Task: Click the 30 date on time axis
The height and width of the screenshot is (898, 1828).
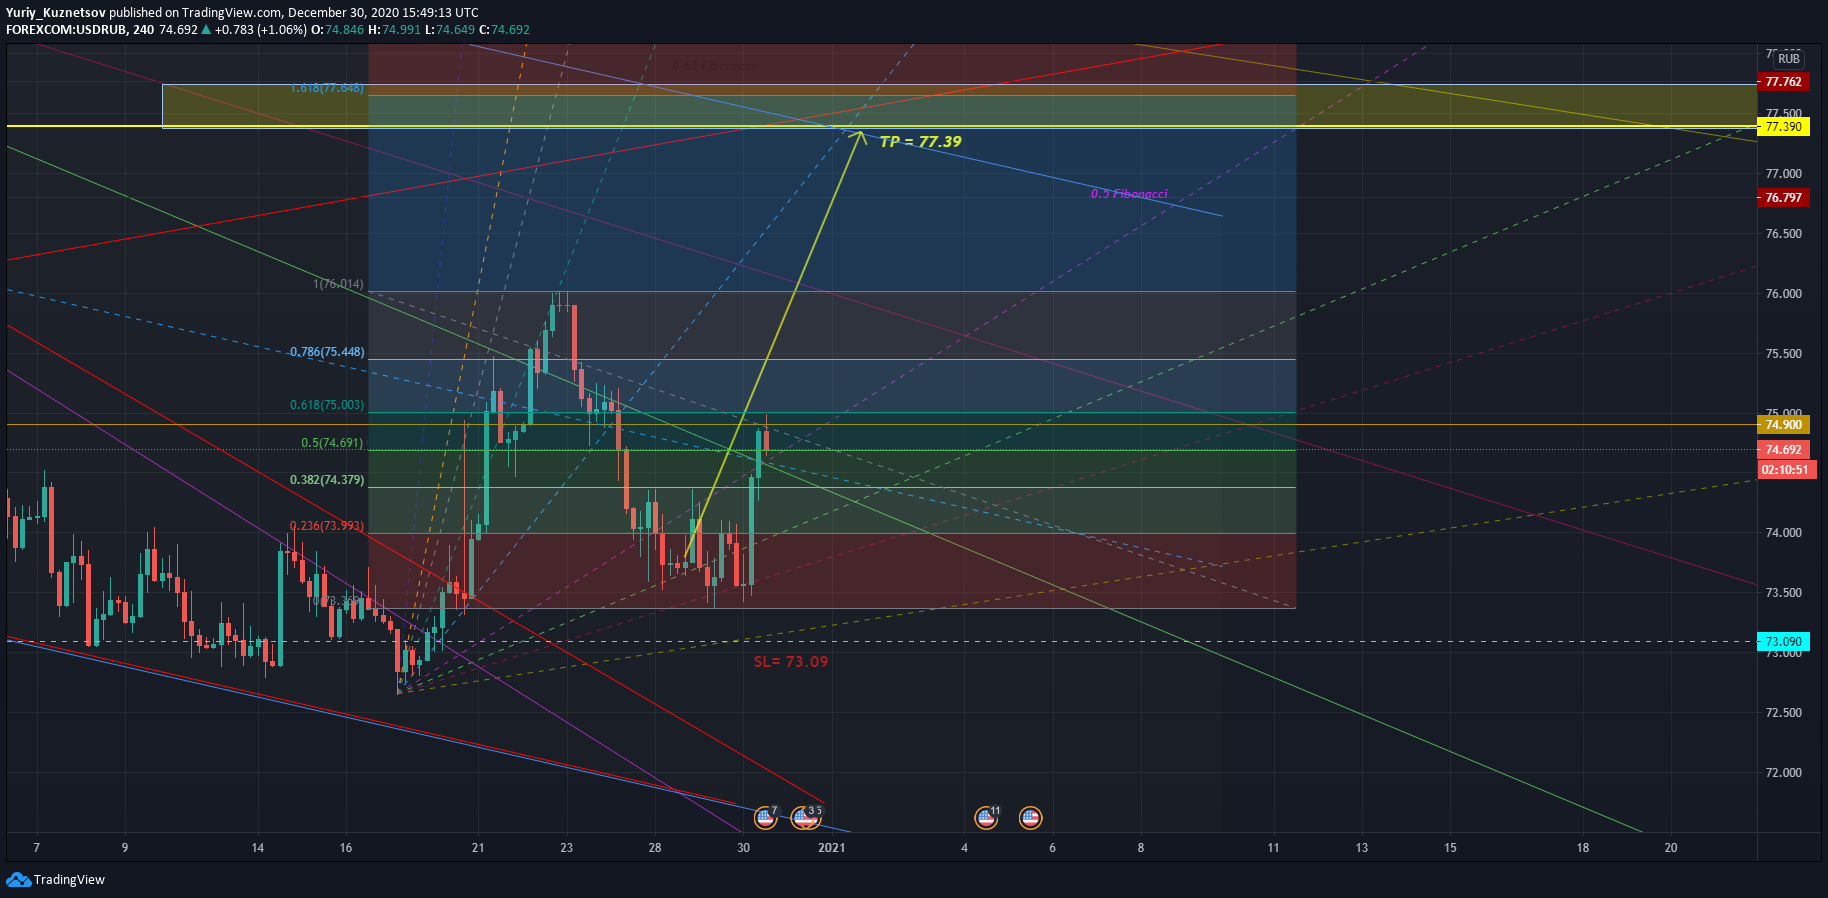Action: click(743, 848)
